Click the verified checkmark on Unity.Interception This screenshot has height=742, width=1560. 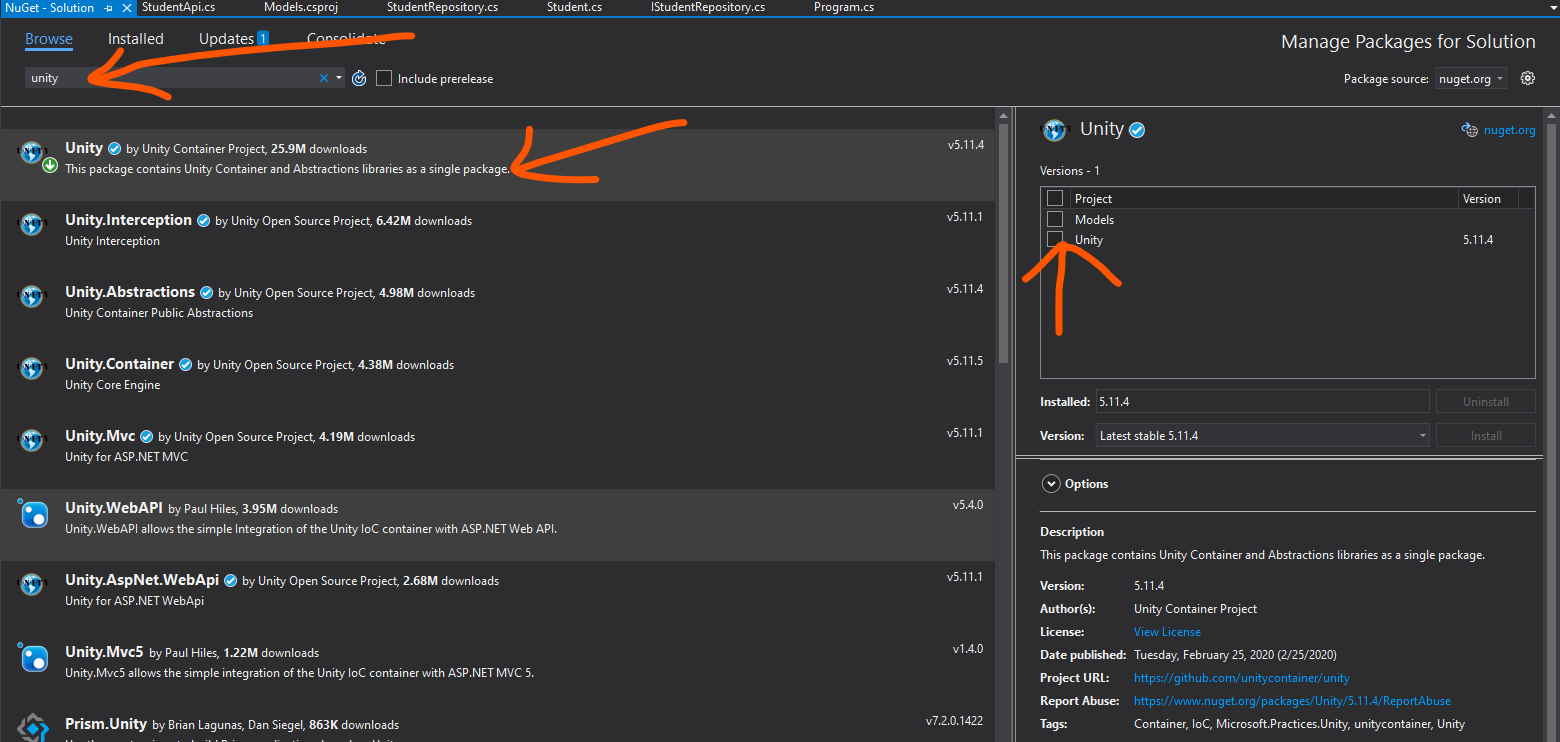tap(204, 221)
